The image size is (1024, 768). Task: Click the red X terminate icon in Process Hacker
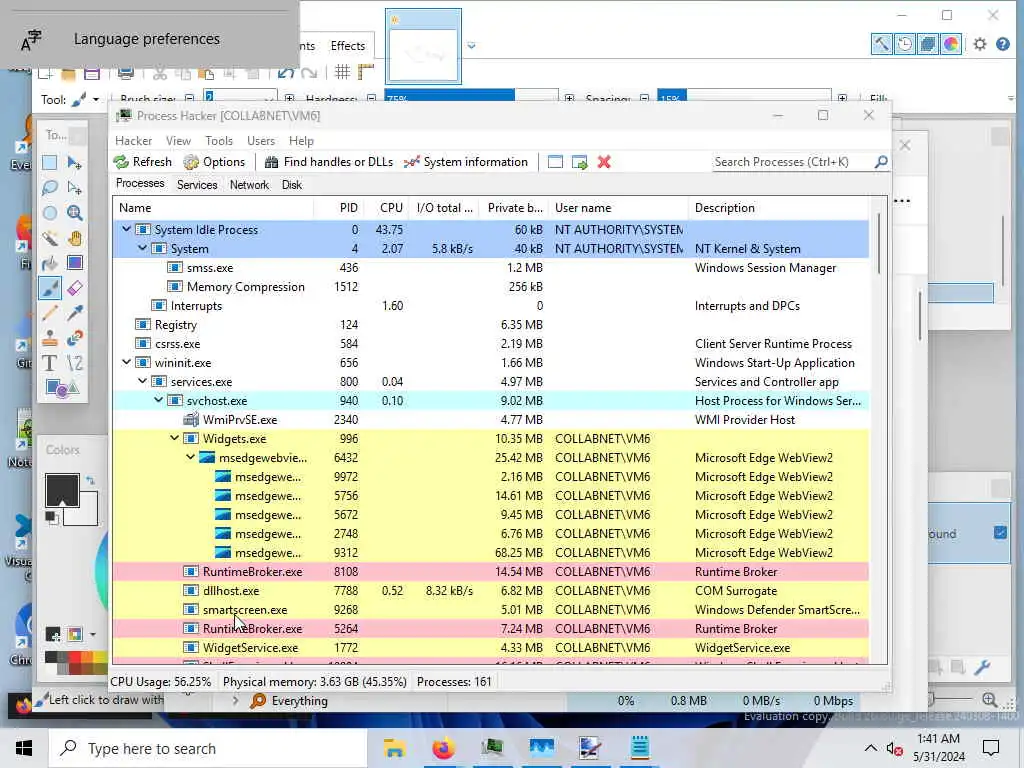[x=604, y=162]
